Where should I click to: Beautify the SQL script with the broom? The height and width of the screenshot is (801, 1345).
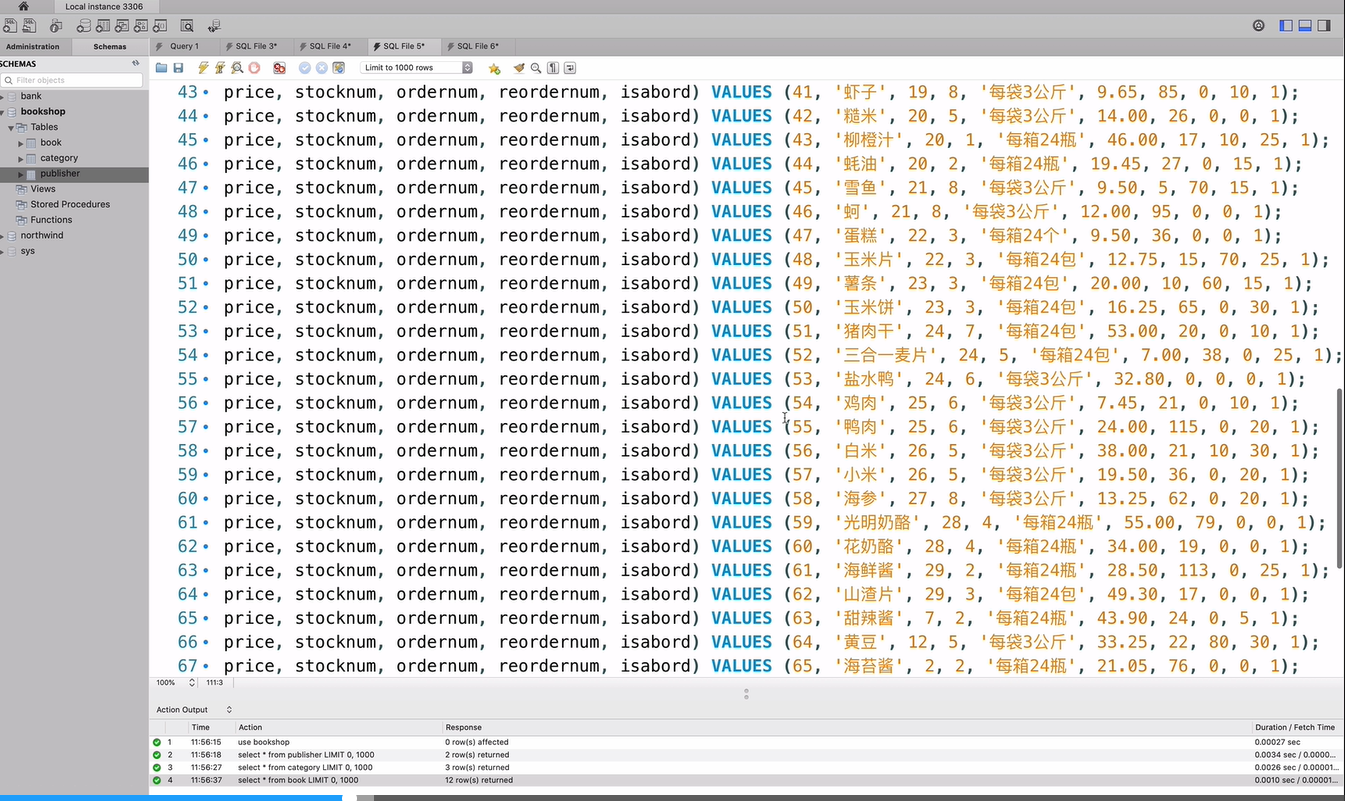tap(519, 68)
